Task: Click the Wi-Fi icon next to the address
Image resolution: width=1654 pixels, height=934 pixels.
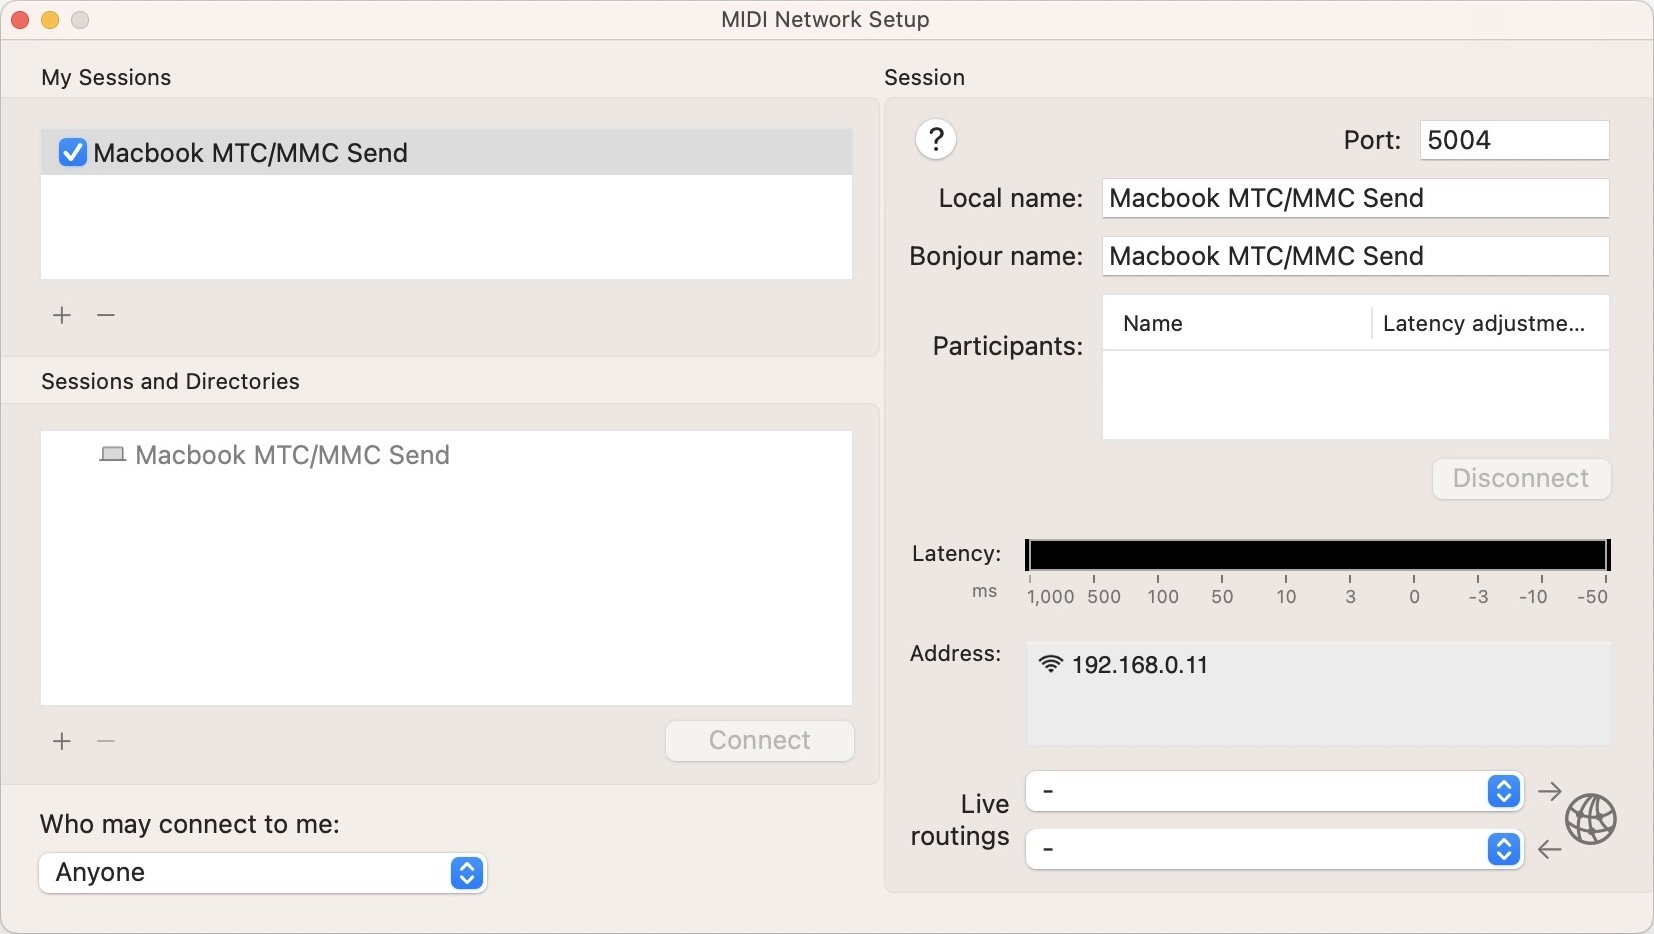Action: point(1050,664)
